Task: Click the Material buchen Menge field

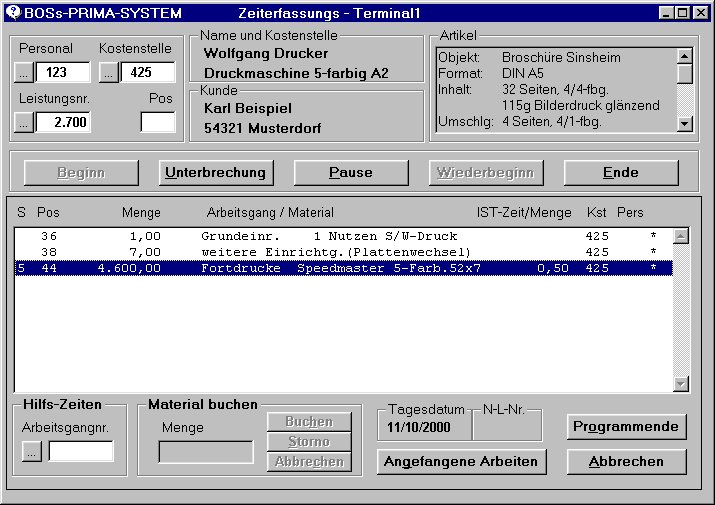Action: tap(206, 452)
